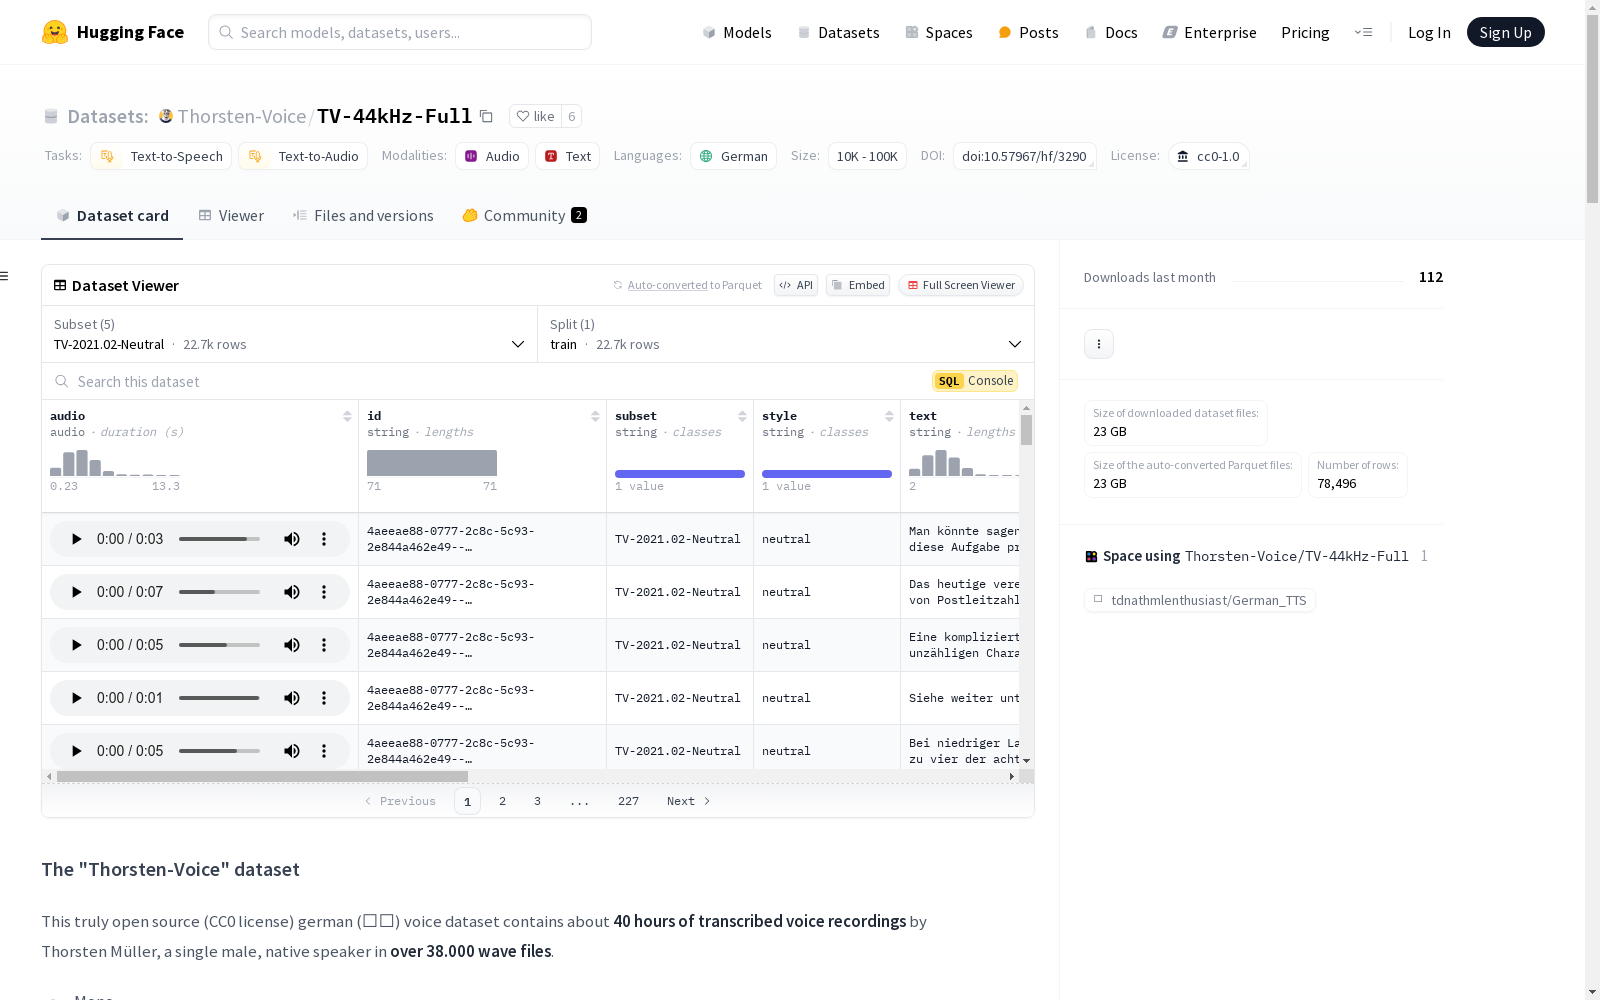Click the table horizontal scrollbar

click(262, 776)
